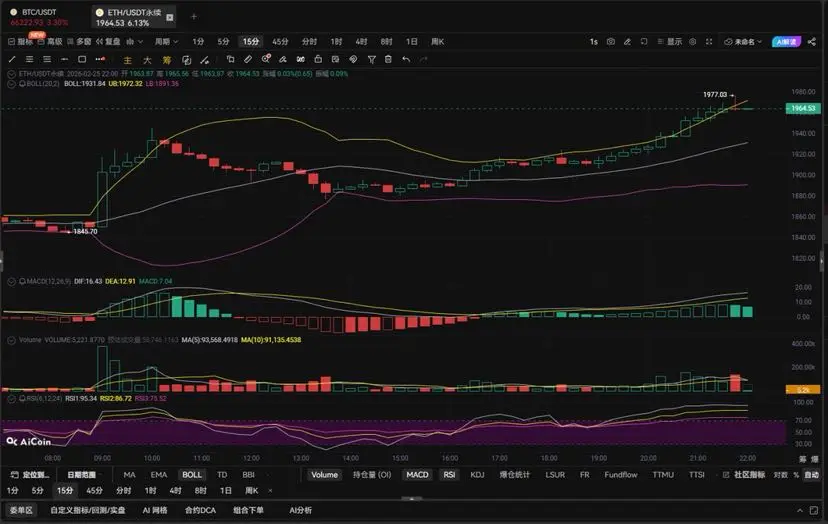Toggle BOLL overlay indicator
The height and width of the screenshot is (524, 828).
point(192,475)
